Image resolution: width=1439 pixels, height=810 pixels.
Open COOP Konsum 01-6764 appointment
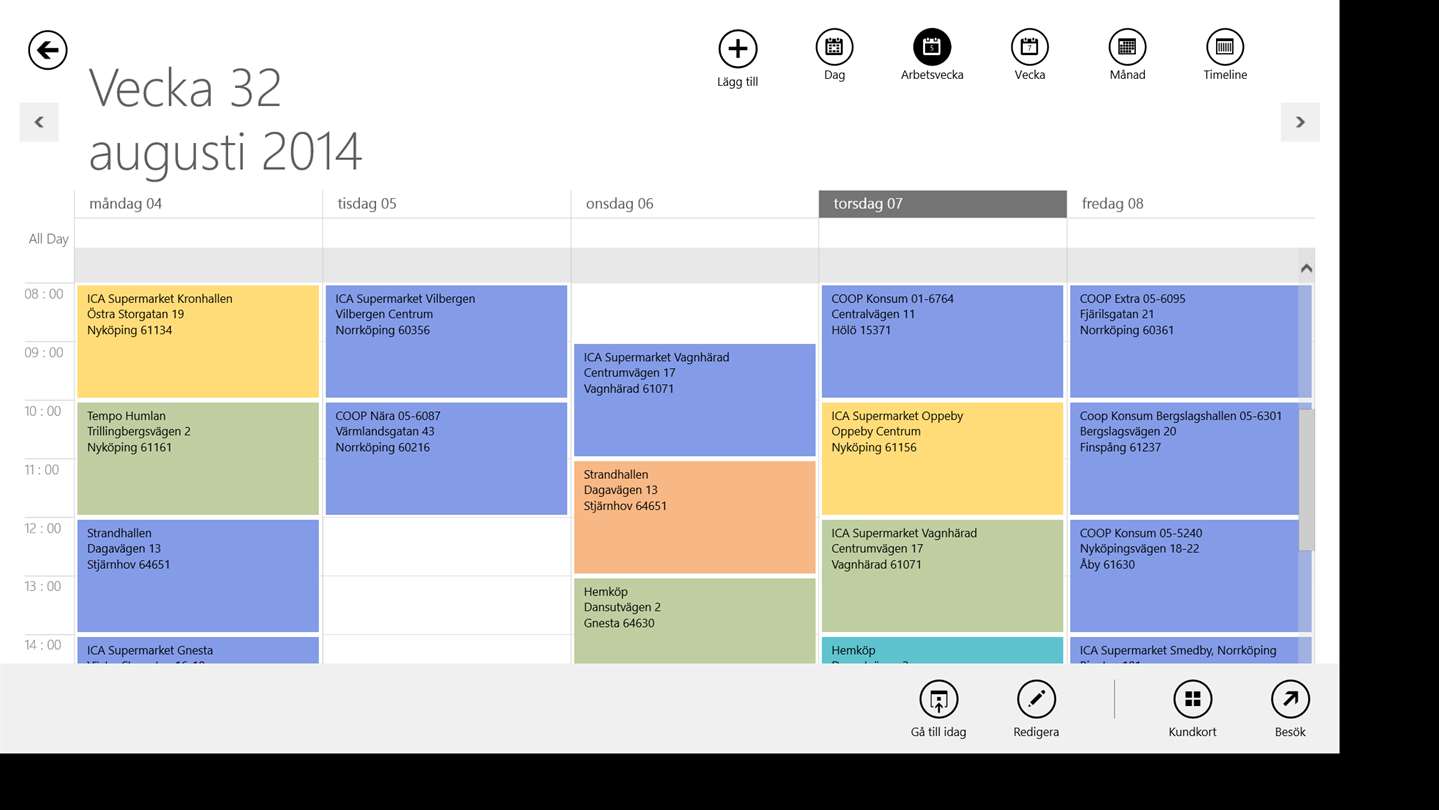point(942,341)
